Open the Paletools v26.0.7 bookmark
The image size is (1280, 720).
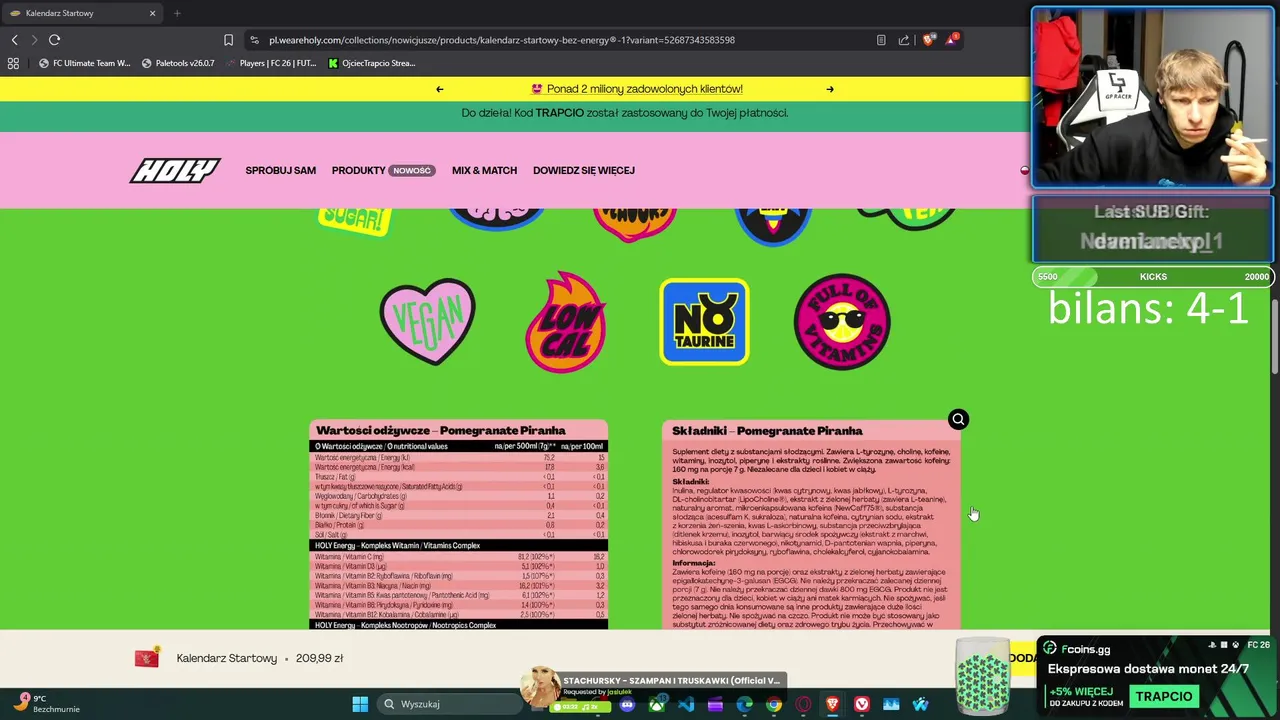pyautogui.click(x=178, y=63)
